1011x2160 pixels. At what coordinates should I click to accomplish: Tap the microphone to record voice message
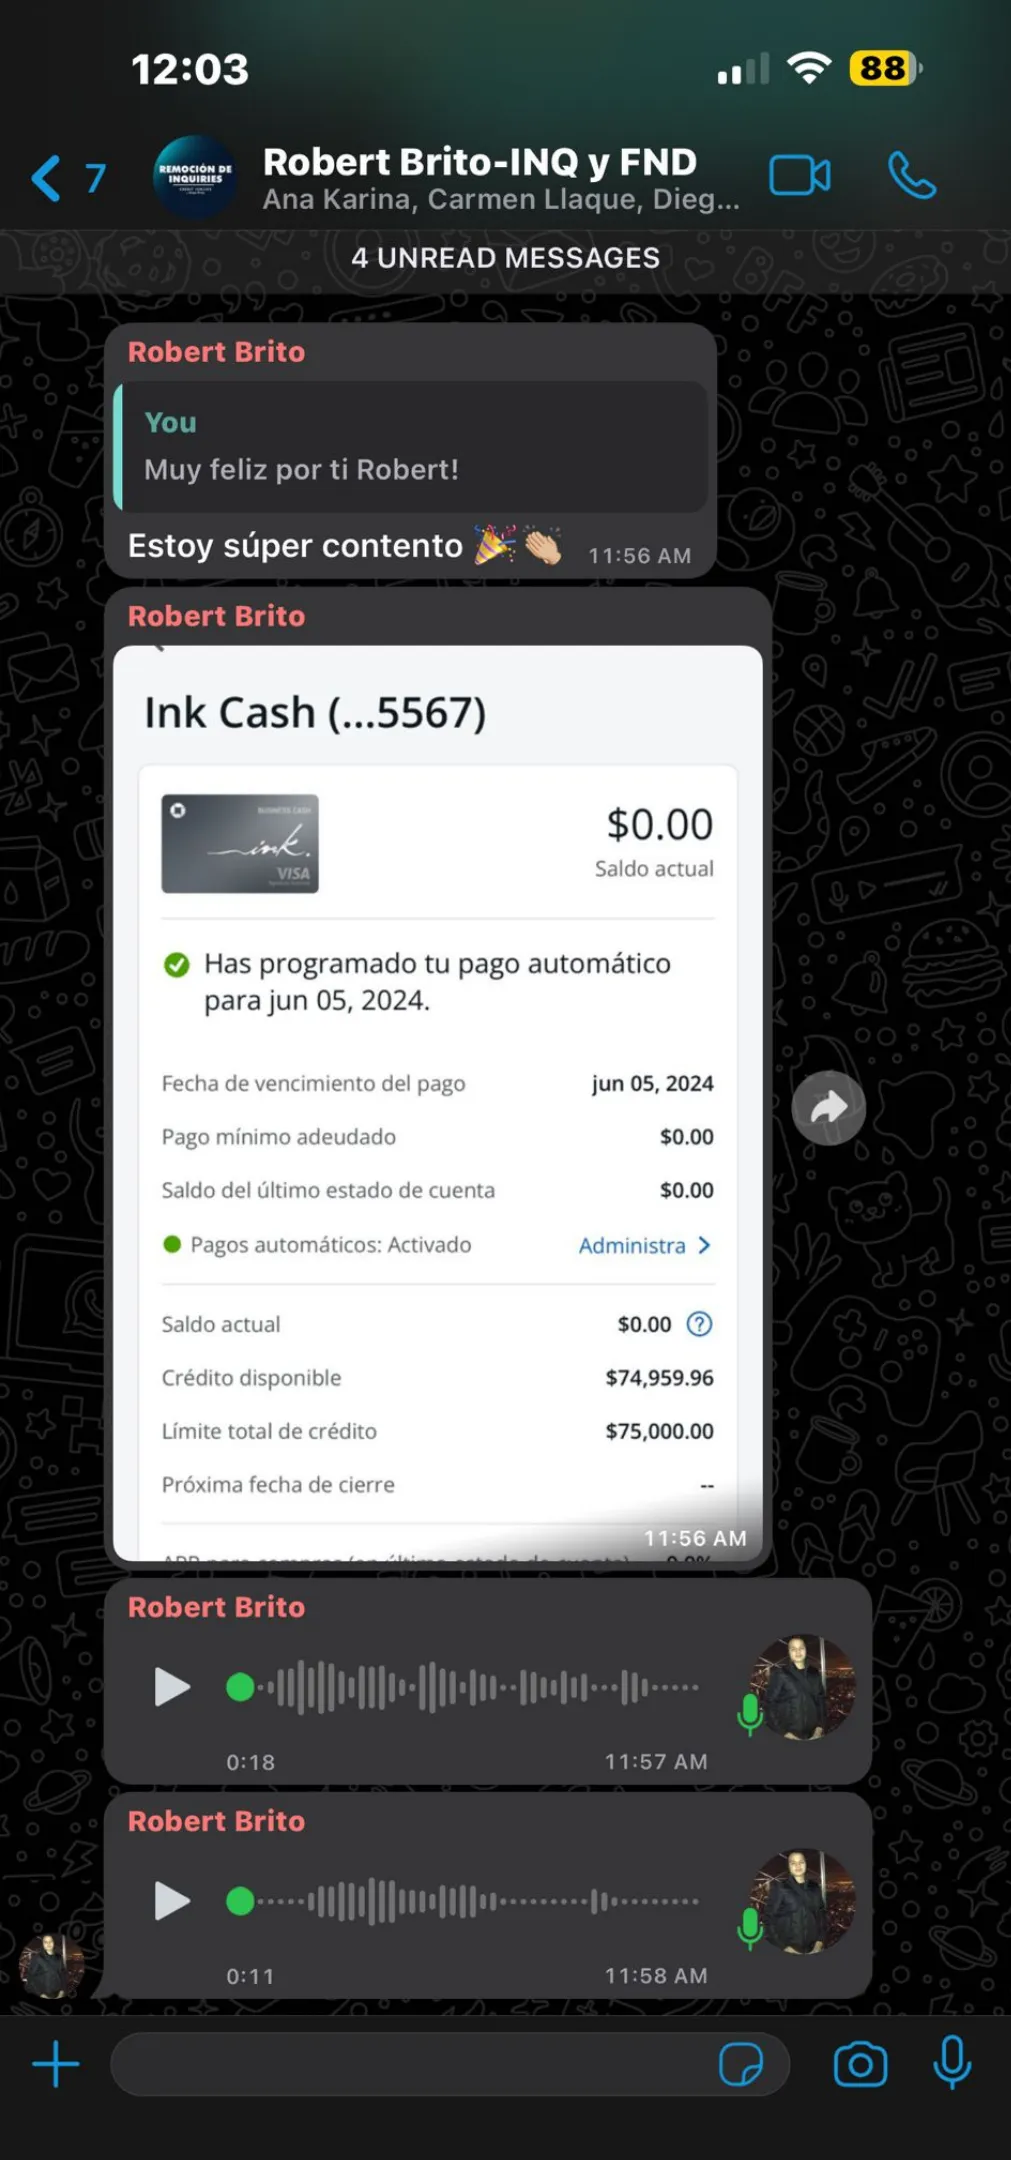coord(952,2062)
